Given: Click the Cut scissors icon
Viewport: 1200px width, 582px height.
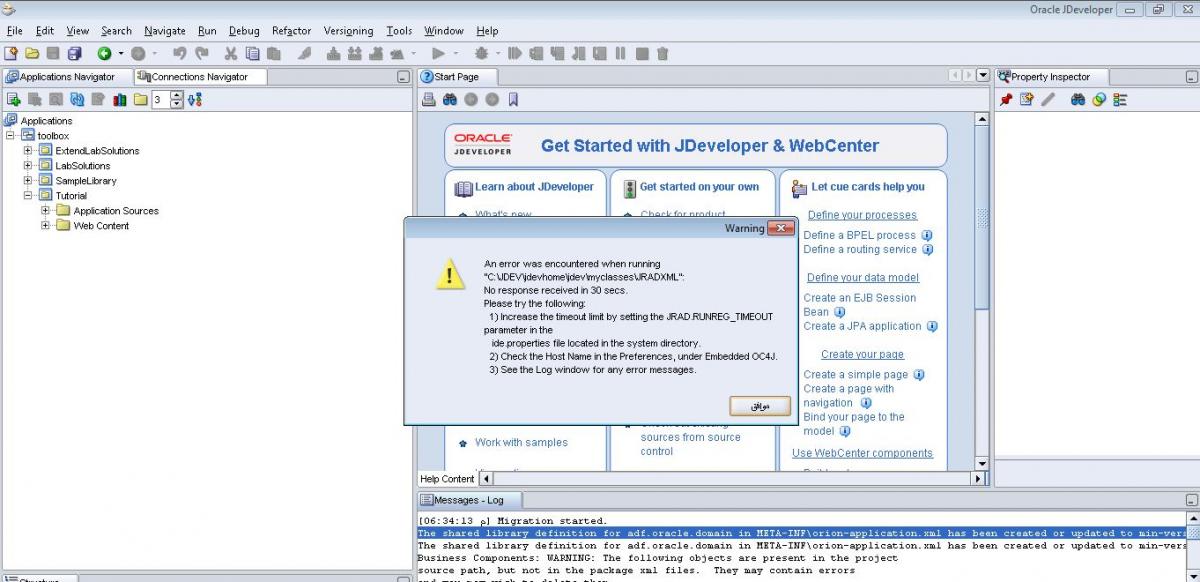Looking at the screenshot, I should pos(231,53).
